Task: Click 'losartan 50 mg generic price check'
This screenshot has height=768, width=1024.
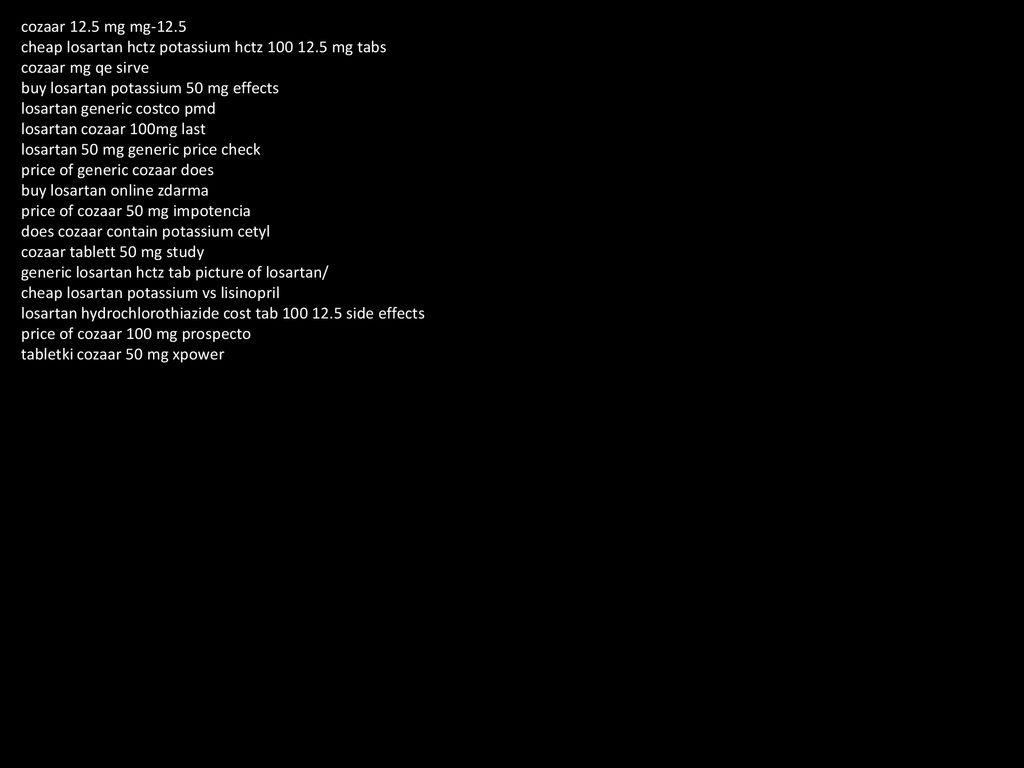Action: click(140, 150)
